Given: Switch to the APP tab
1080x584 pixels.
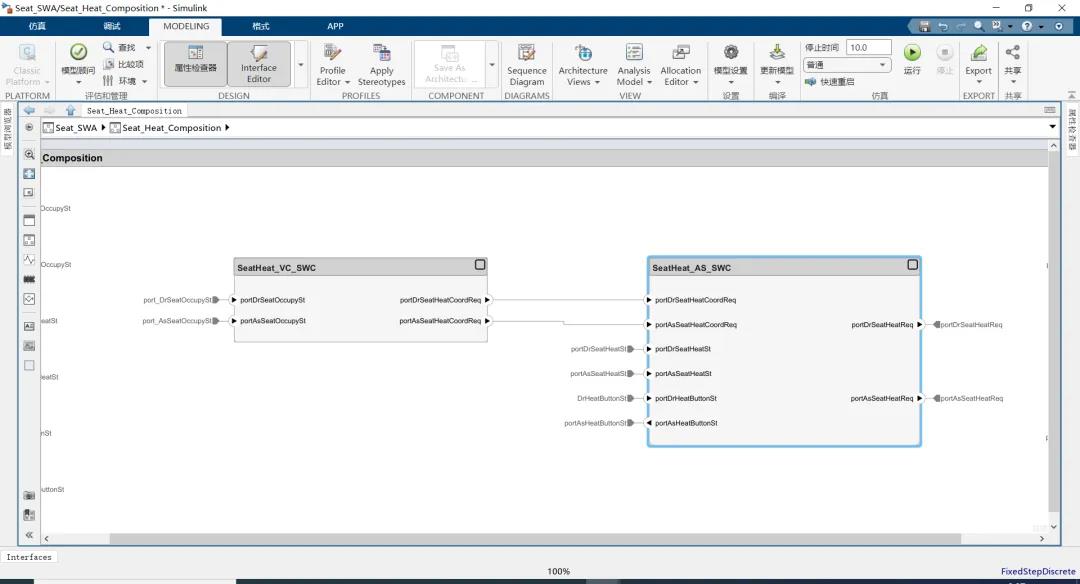Looking at the screenshot, I should [x=335, y=26].
